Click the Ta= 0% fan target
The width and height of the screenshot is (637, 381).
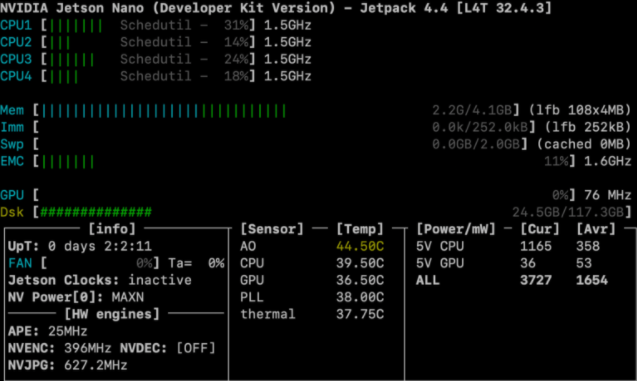click(x=196, y=263)
